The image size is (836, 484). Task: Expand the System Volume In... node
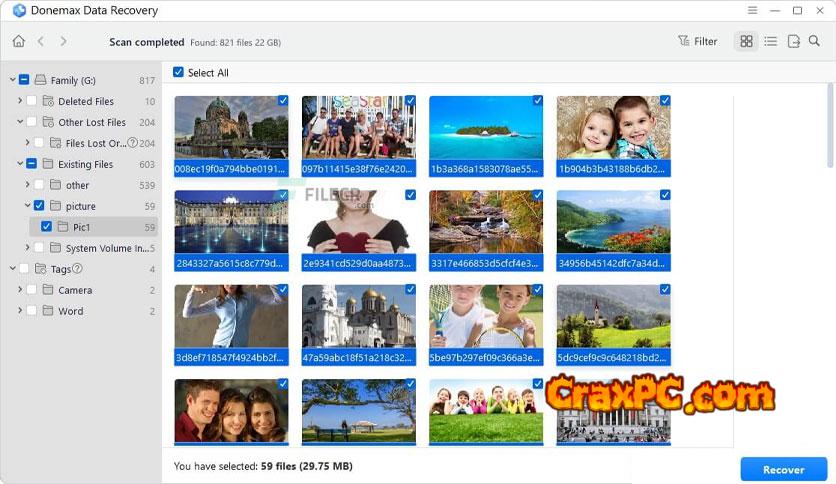point(27,248)
